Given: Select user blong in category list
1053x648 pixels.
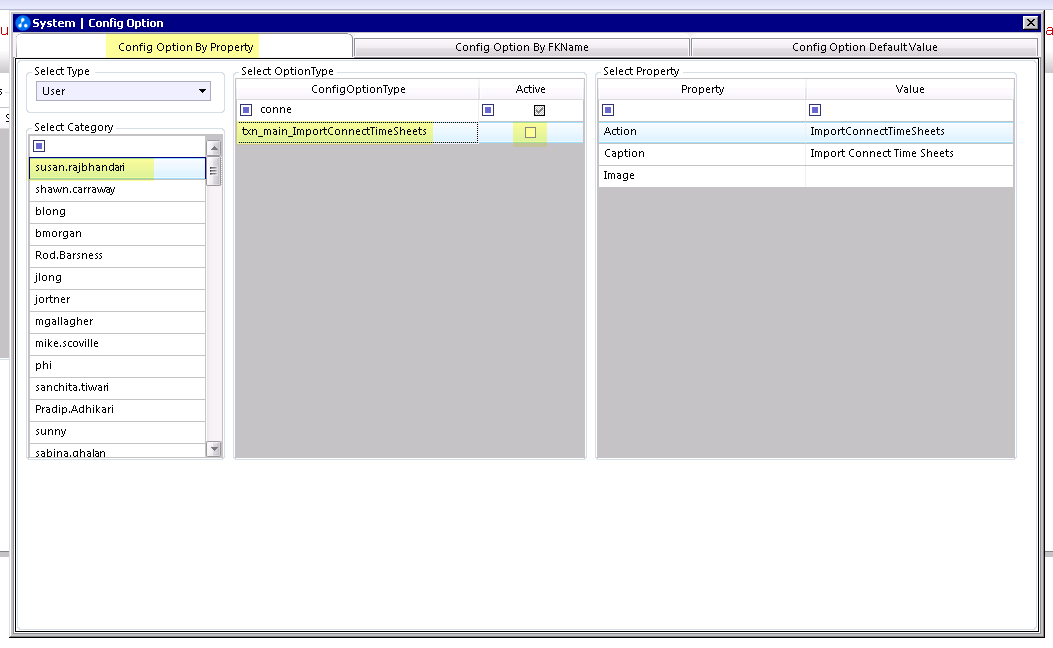Looking at the screenshot, I should 118,212.
